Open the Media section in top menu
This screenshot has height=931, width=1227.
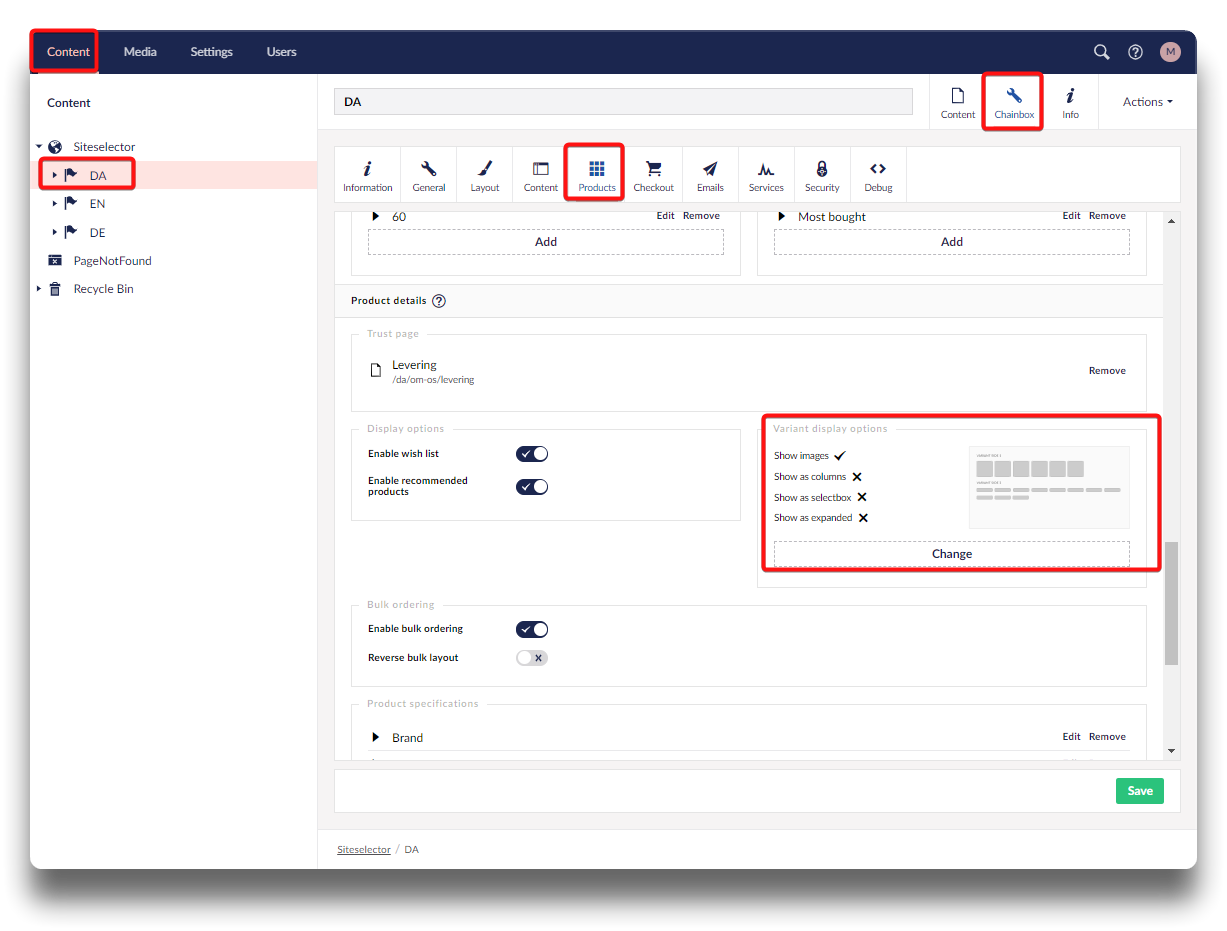click(140, 52)
